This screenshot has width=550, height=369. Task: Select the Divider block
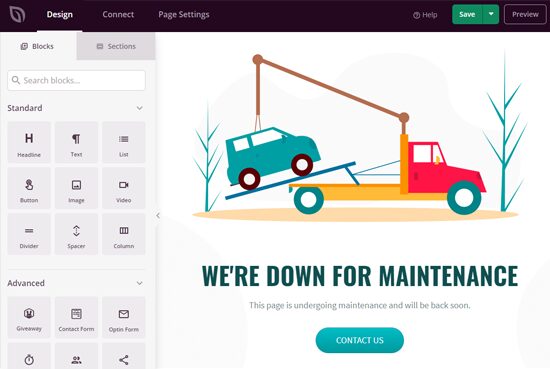(29, 234)
